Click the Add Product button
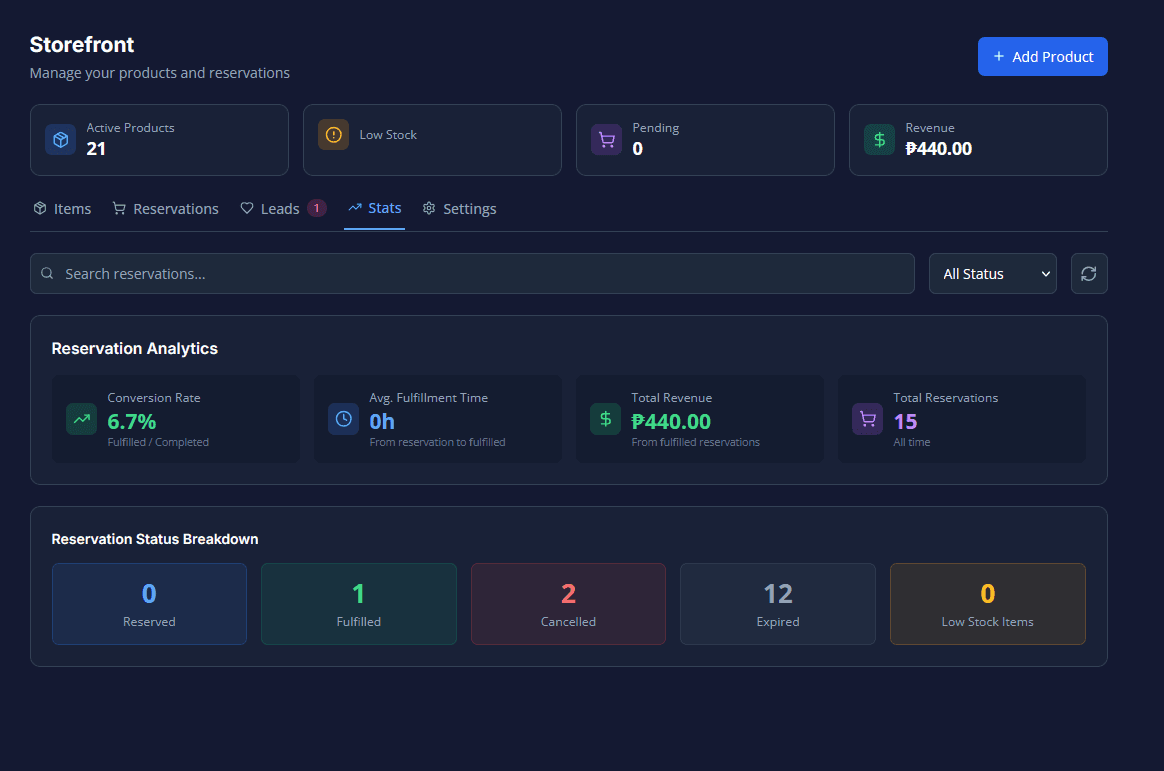Screen dimensions: 1164x771 click(x=1042, y=56)
